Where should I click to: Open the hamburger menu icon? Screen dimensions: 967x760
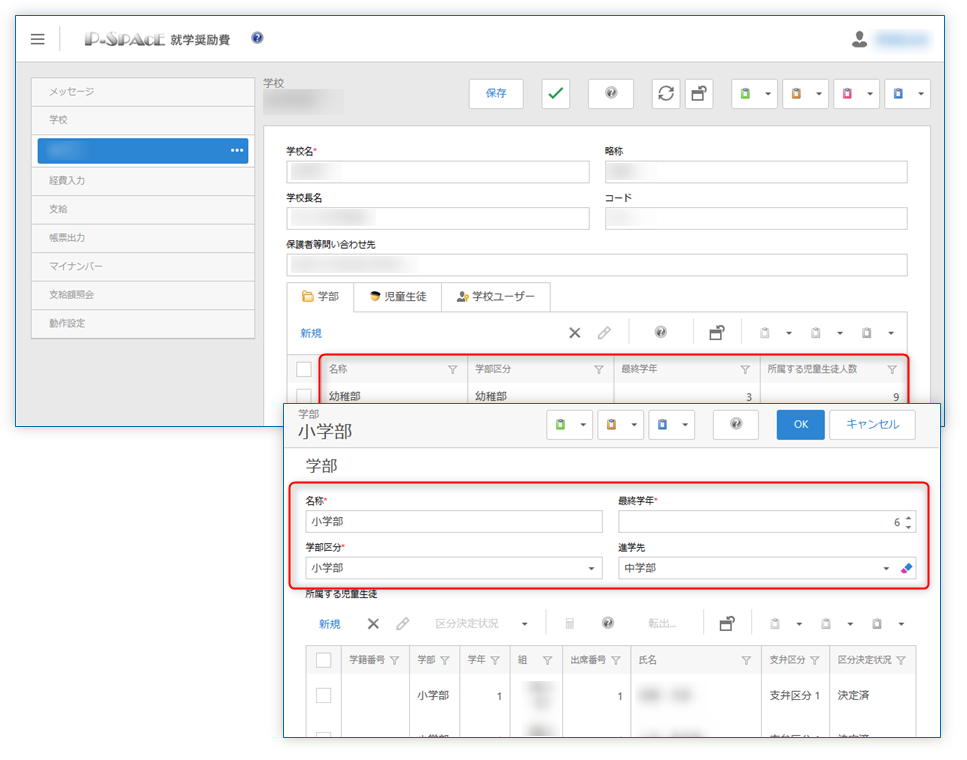point(38,39)
